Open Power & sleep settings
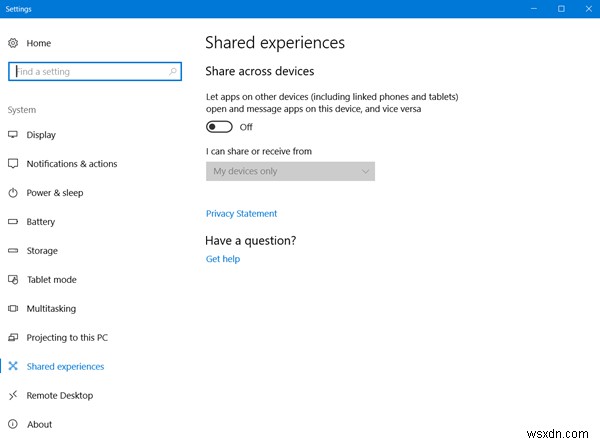 tap(55, 193)
